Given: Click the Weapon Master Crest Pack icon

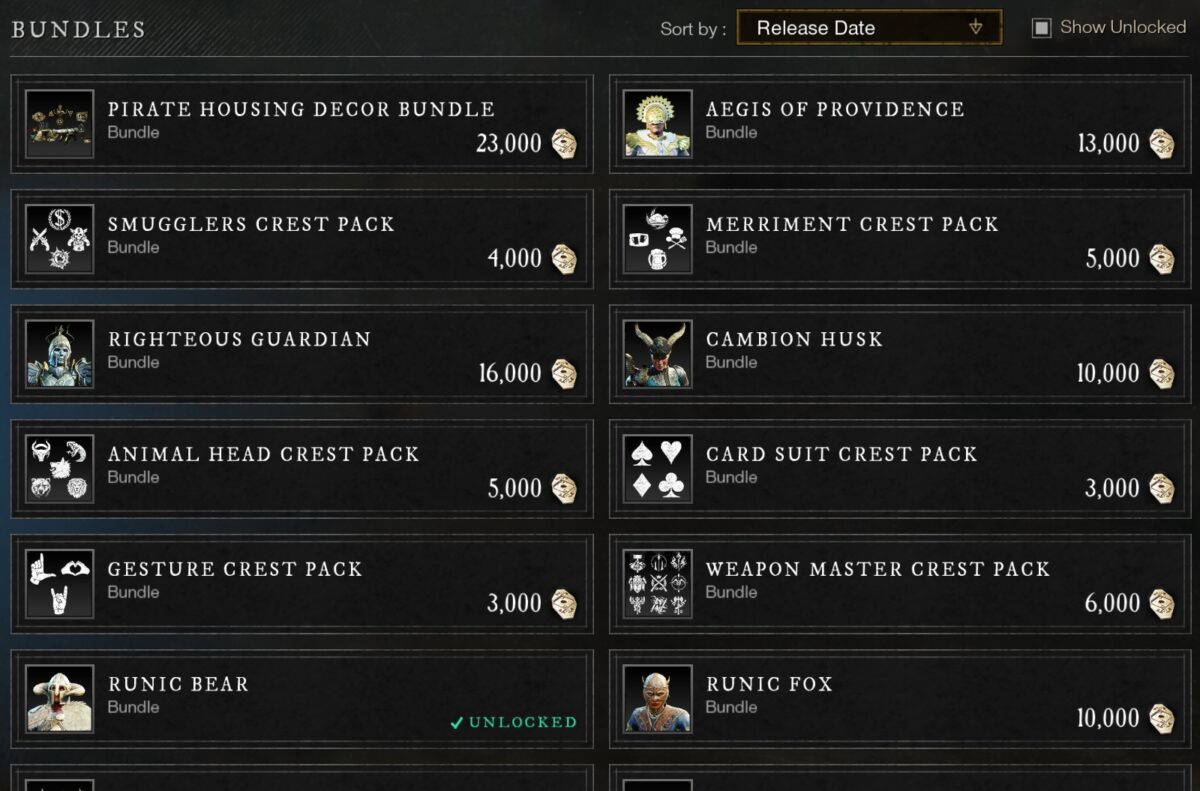Looking at the screenshot, I should tap(657, 582).
